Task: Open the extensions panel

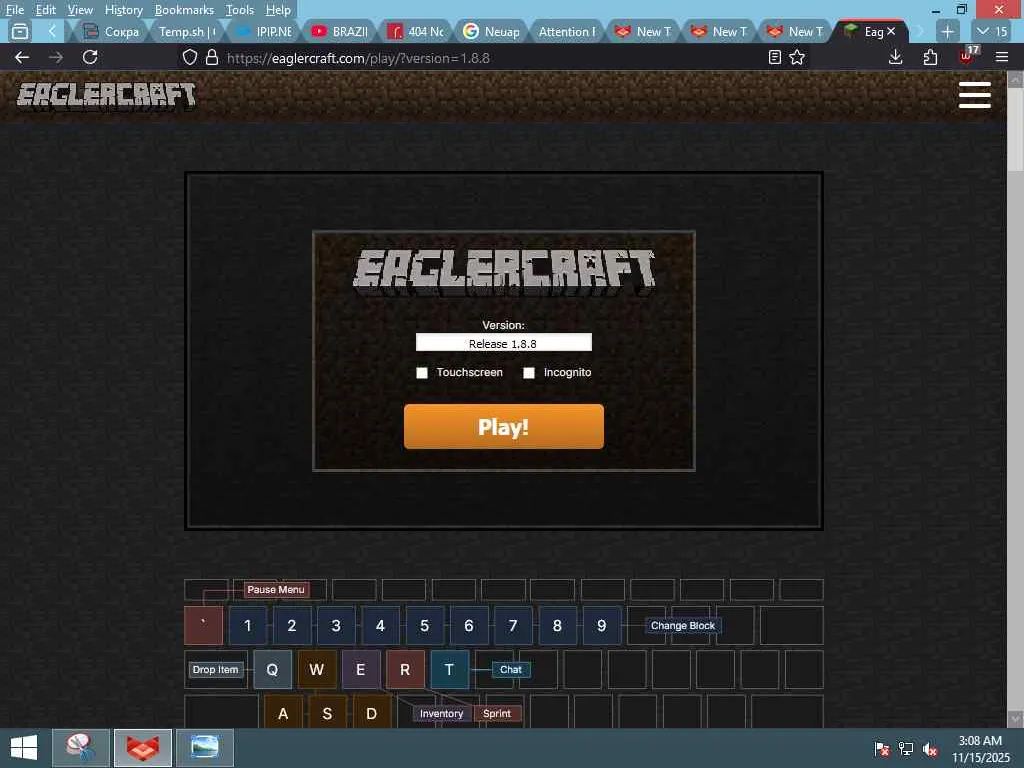Action: (931, 57)
